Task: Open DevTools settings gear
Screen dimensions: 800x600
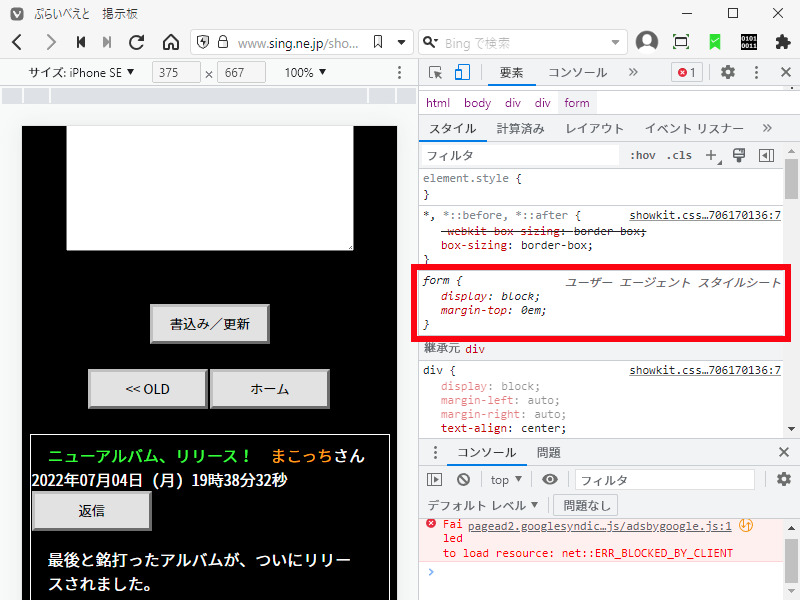Action: [x=728, y=72]
